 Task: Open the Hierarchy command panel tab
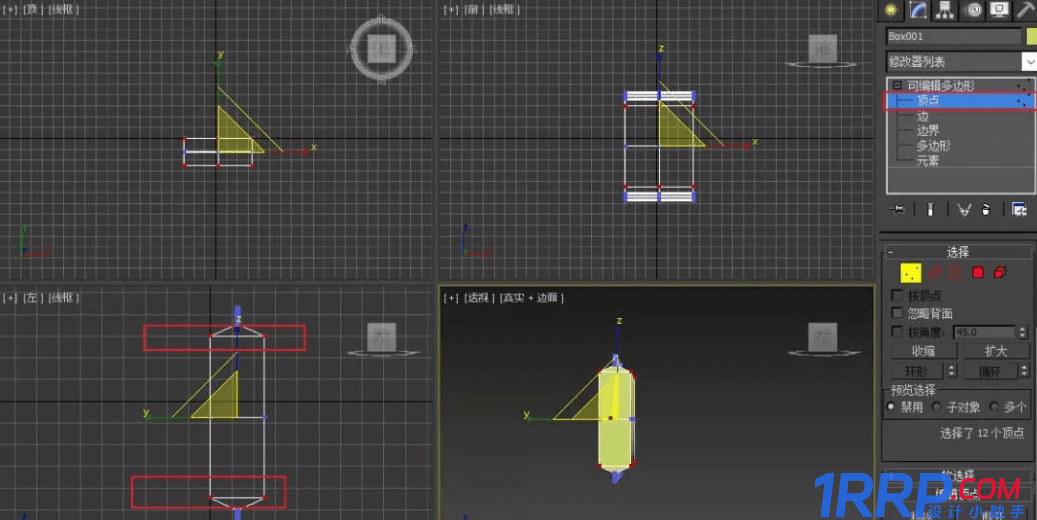click(944, 10)
